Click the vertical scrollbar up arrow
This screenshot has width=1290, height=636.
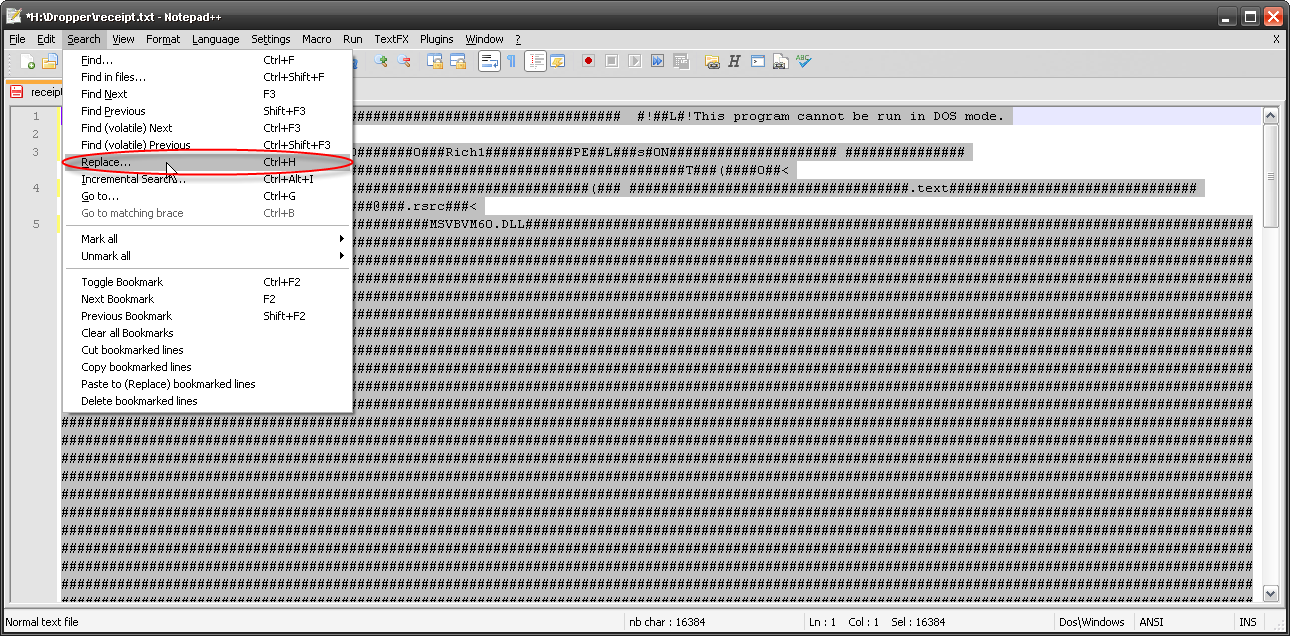pos(1271,115)
